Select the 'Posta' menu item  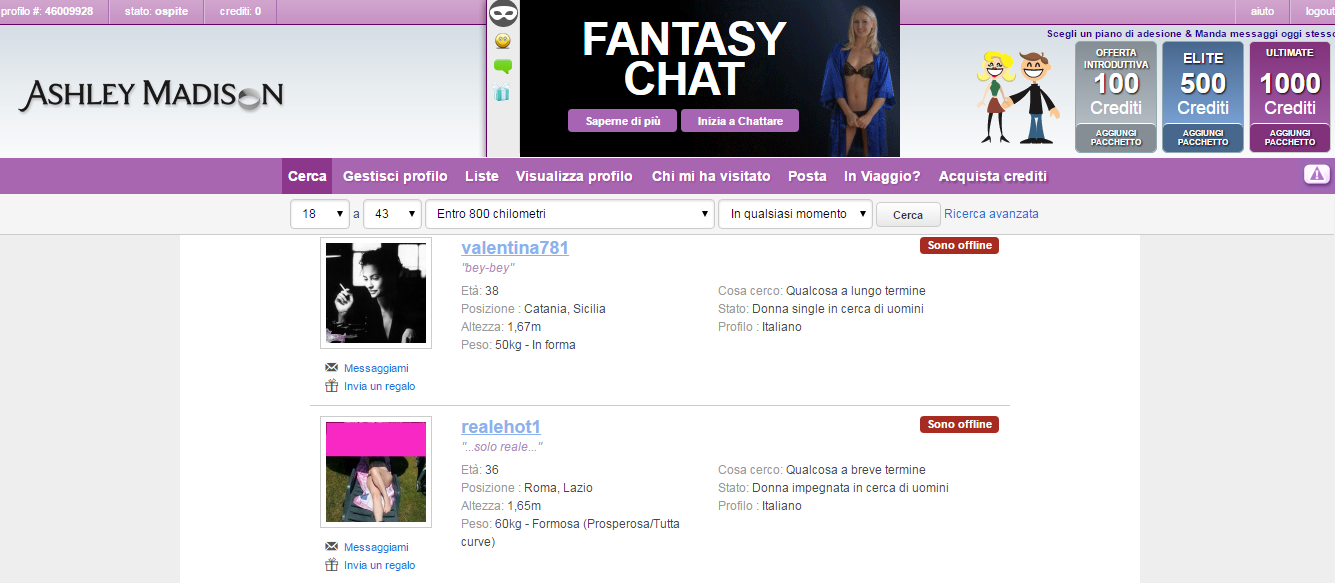807,176
